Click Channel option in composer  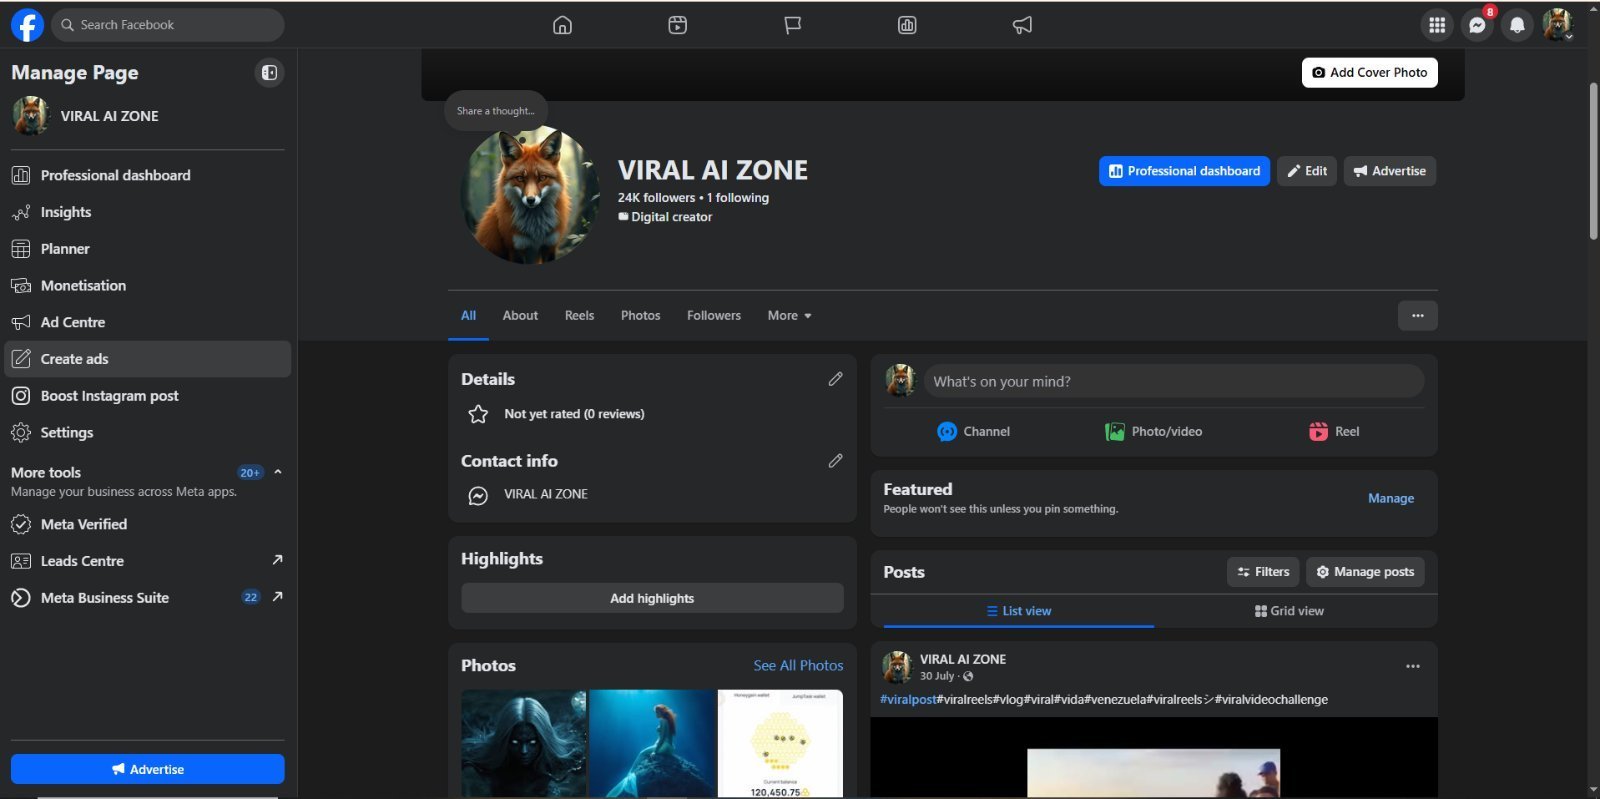(x=973, y=432)
